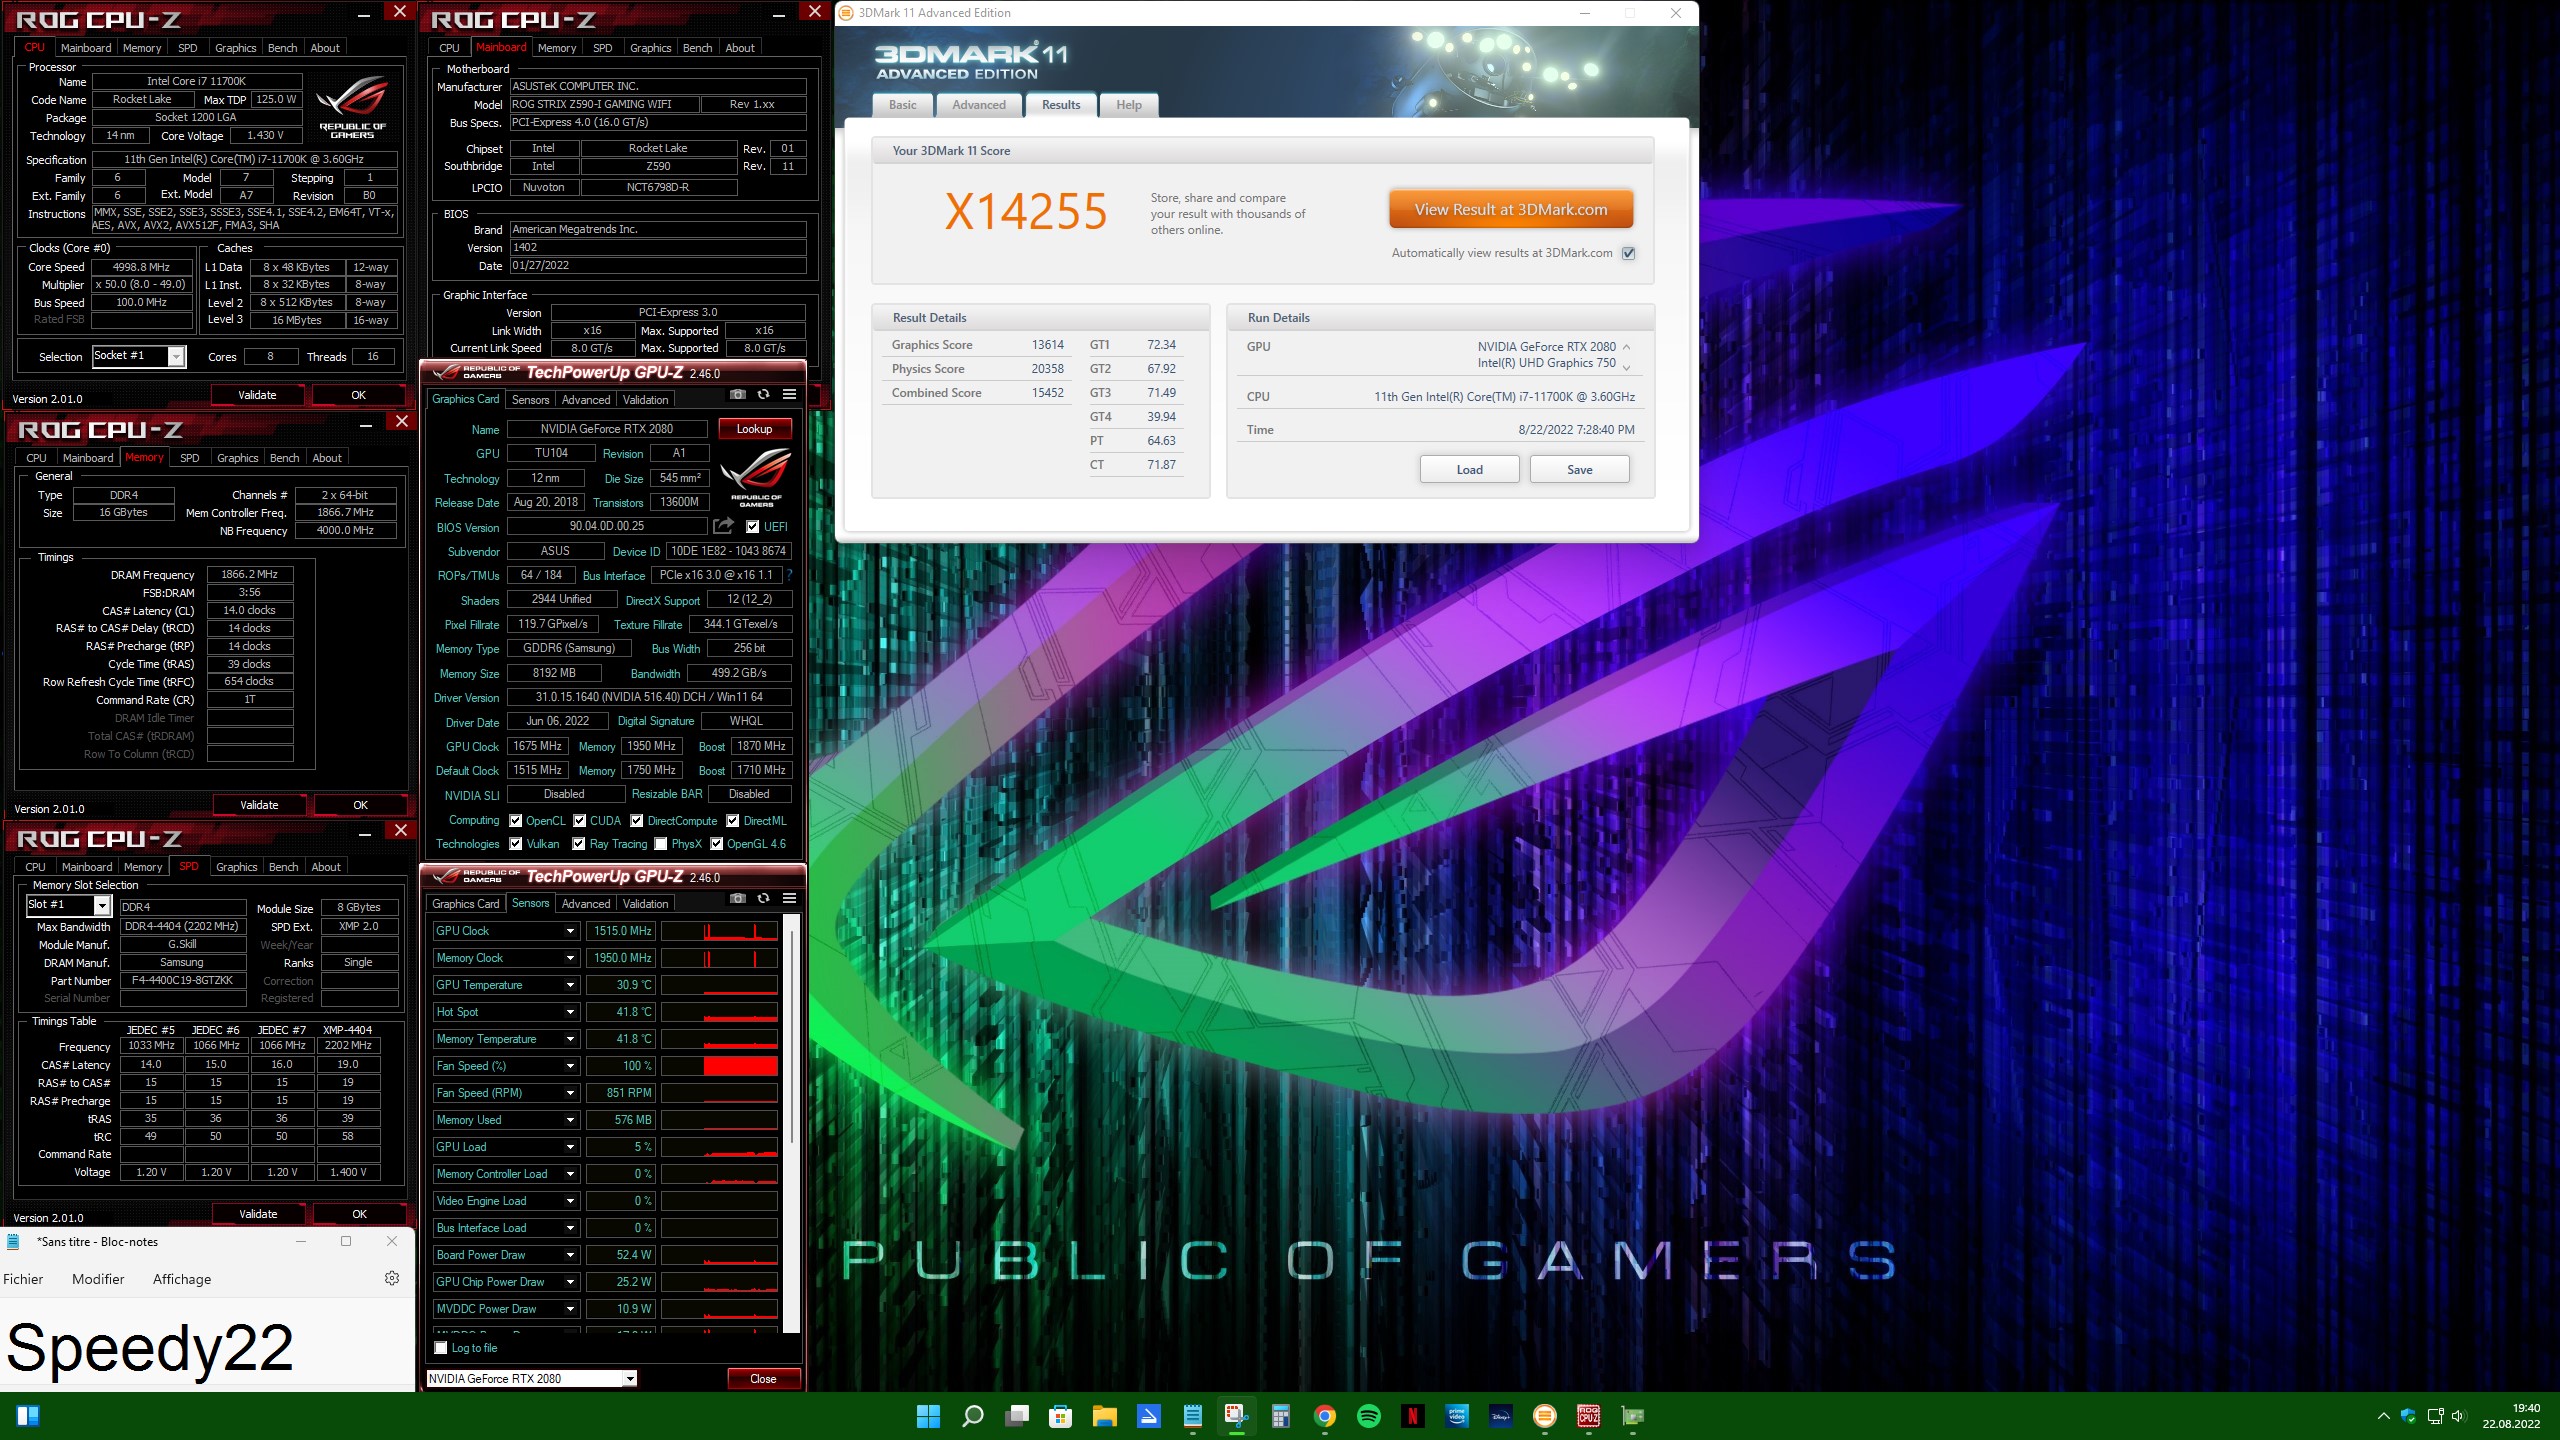Toggle CUDA checkbox in GPU-Z
This screenshot has width=2560, height=1440.
coord(580,821)
